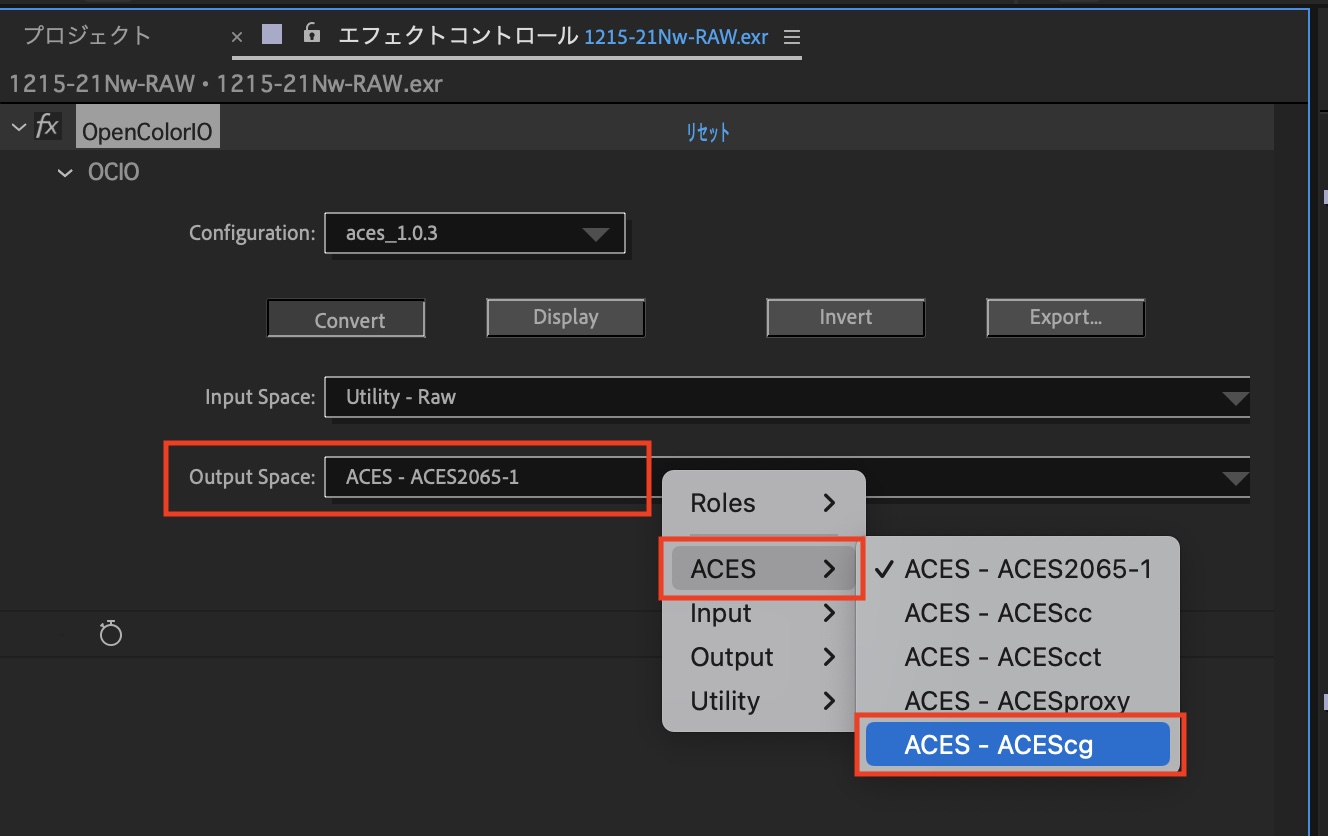Close the Effect Controls panel tab

click(237, 37)
